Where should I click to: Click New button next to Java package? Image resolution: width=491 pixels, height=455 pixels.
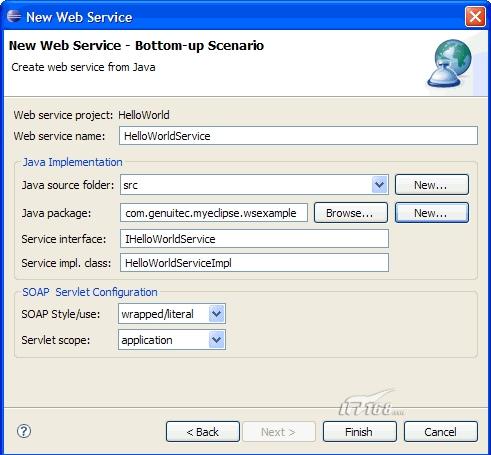click(432, 213)
